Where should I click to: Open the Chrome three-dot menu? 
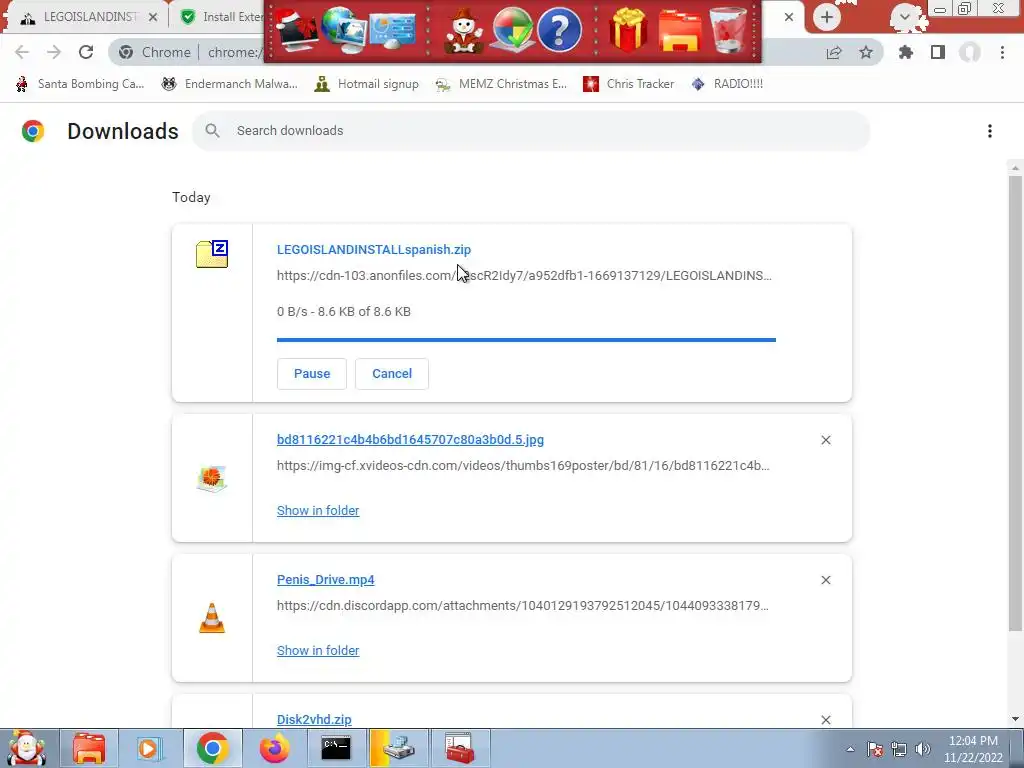1002,52
